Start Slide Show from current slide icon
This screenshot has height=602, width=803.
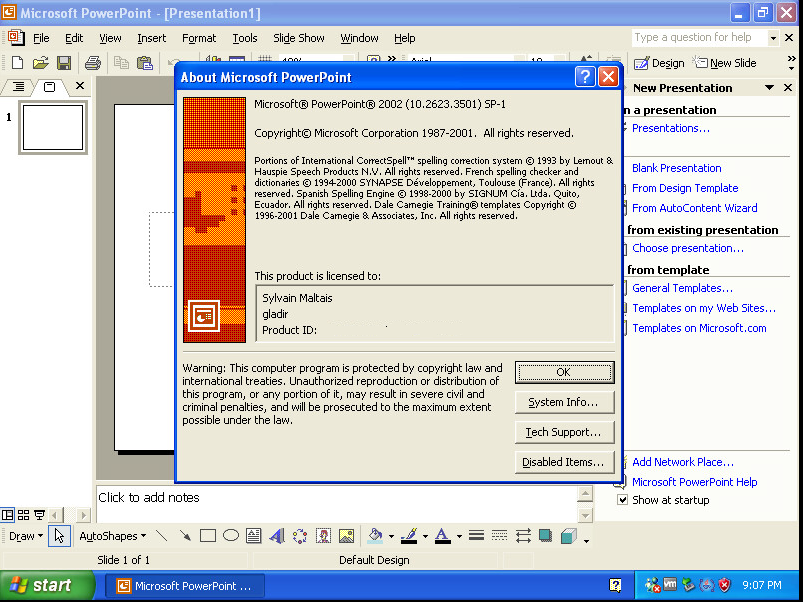39,515
